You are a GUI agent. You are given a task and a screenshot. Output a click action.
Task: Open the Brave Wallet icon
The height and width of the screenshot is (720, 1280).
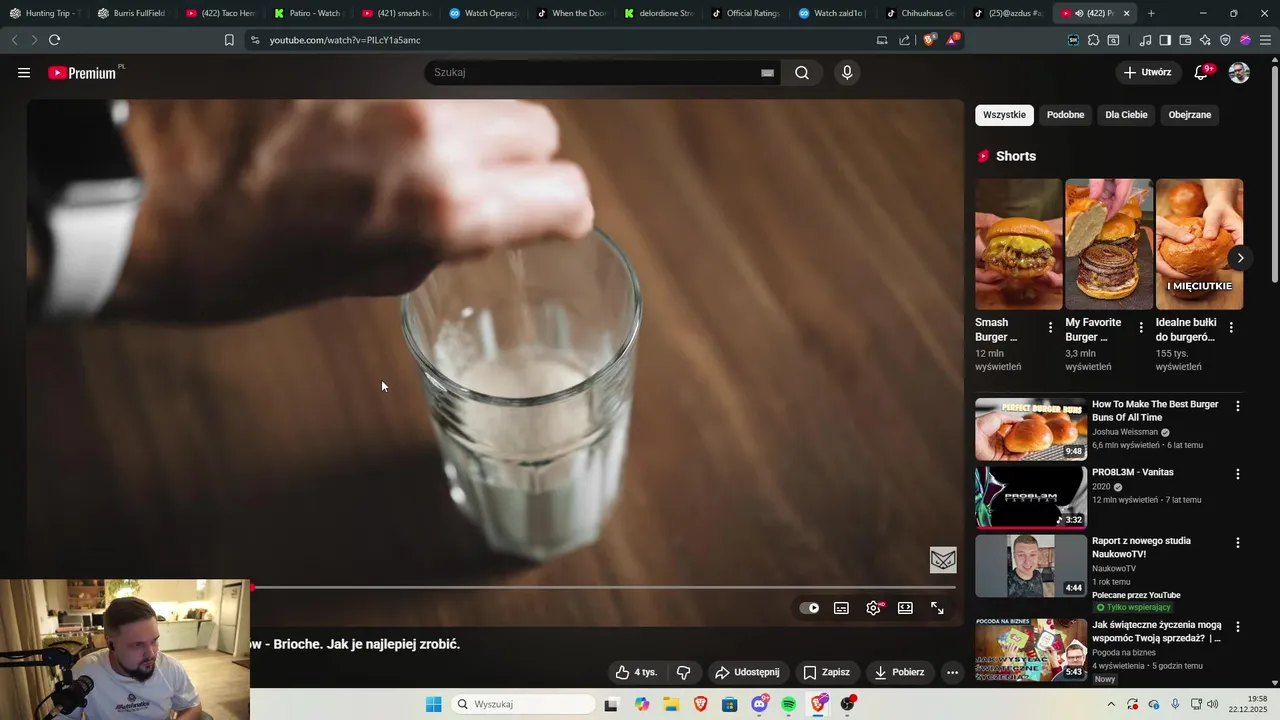pyautogui.click(x=1185, y=40)
